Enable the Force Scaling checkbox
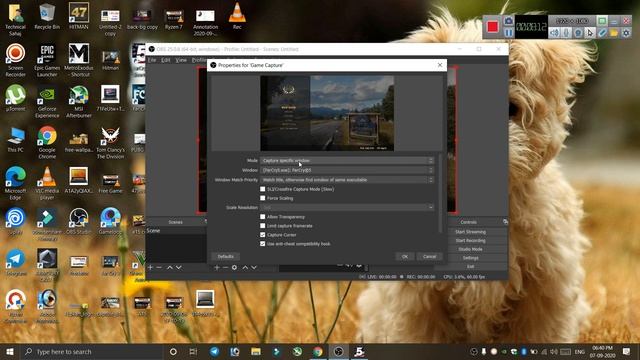 (x=262, y=198)
